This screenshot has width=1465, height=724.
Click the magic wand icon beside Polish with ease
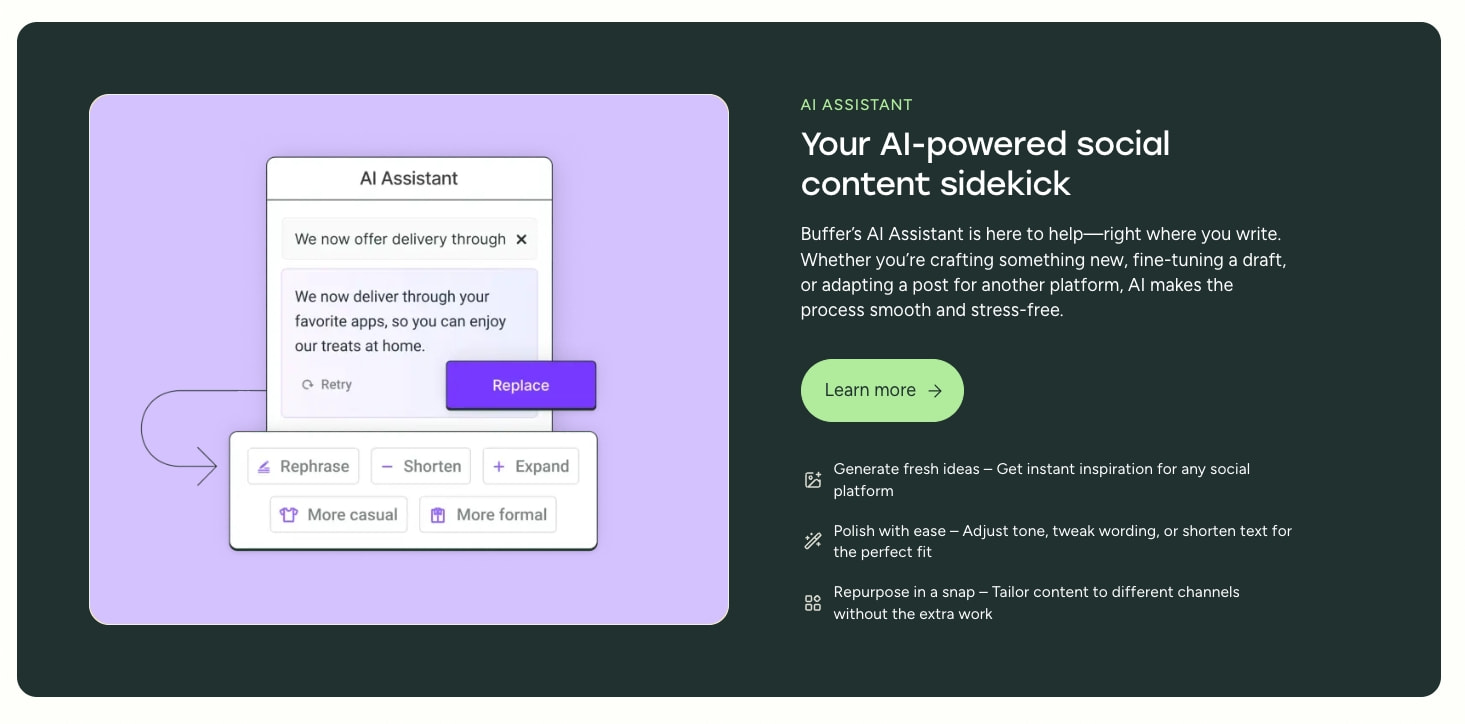[x=813, y=541]
